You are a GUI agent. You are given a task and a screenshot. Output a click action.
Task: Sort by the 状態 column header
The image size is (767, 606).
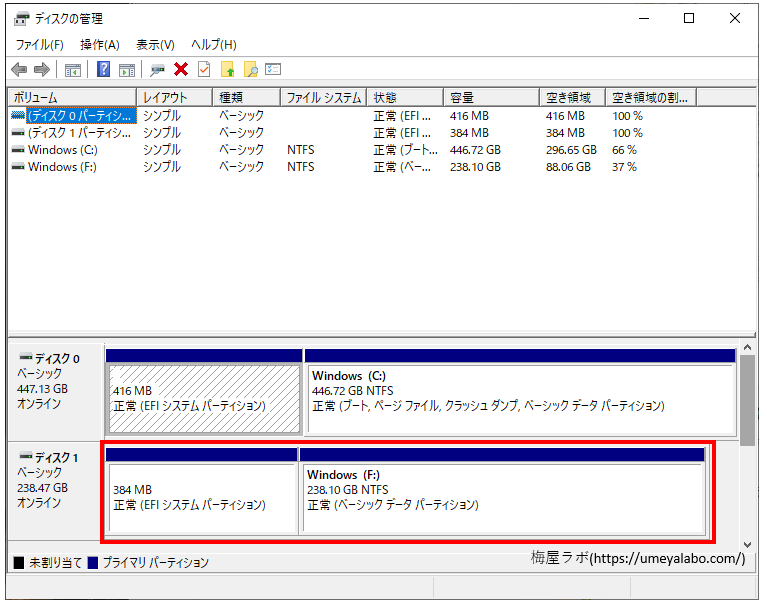point(405,97)
